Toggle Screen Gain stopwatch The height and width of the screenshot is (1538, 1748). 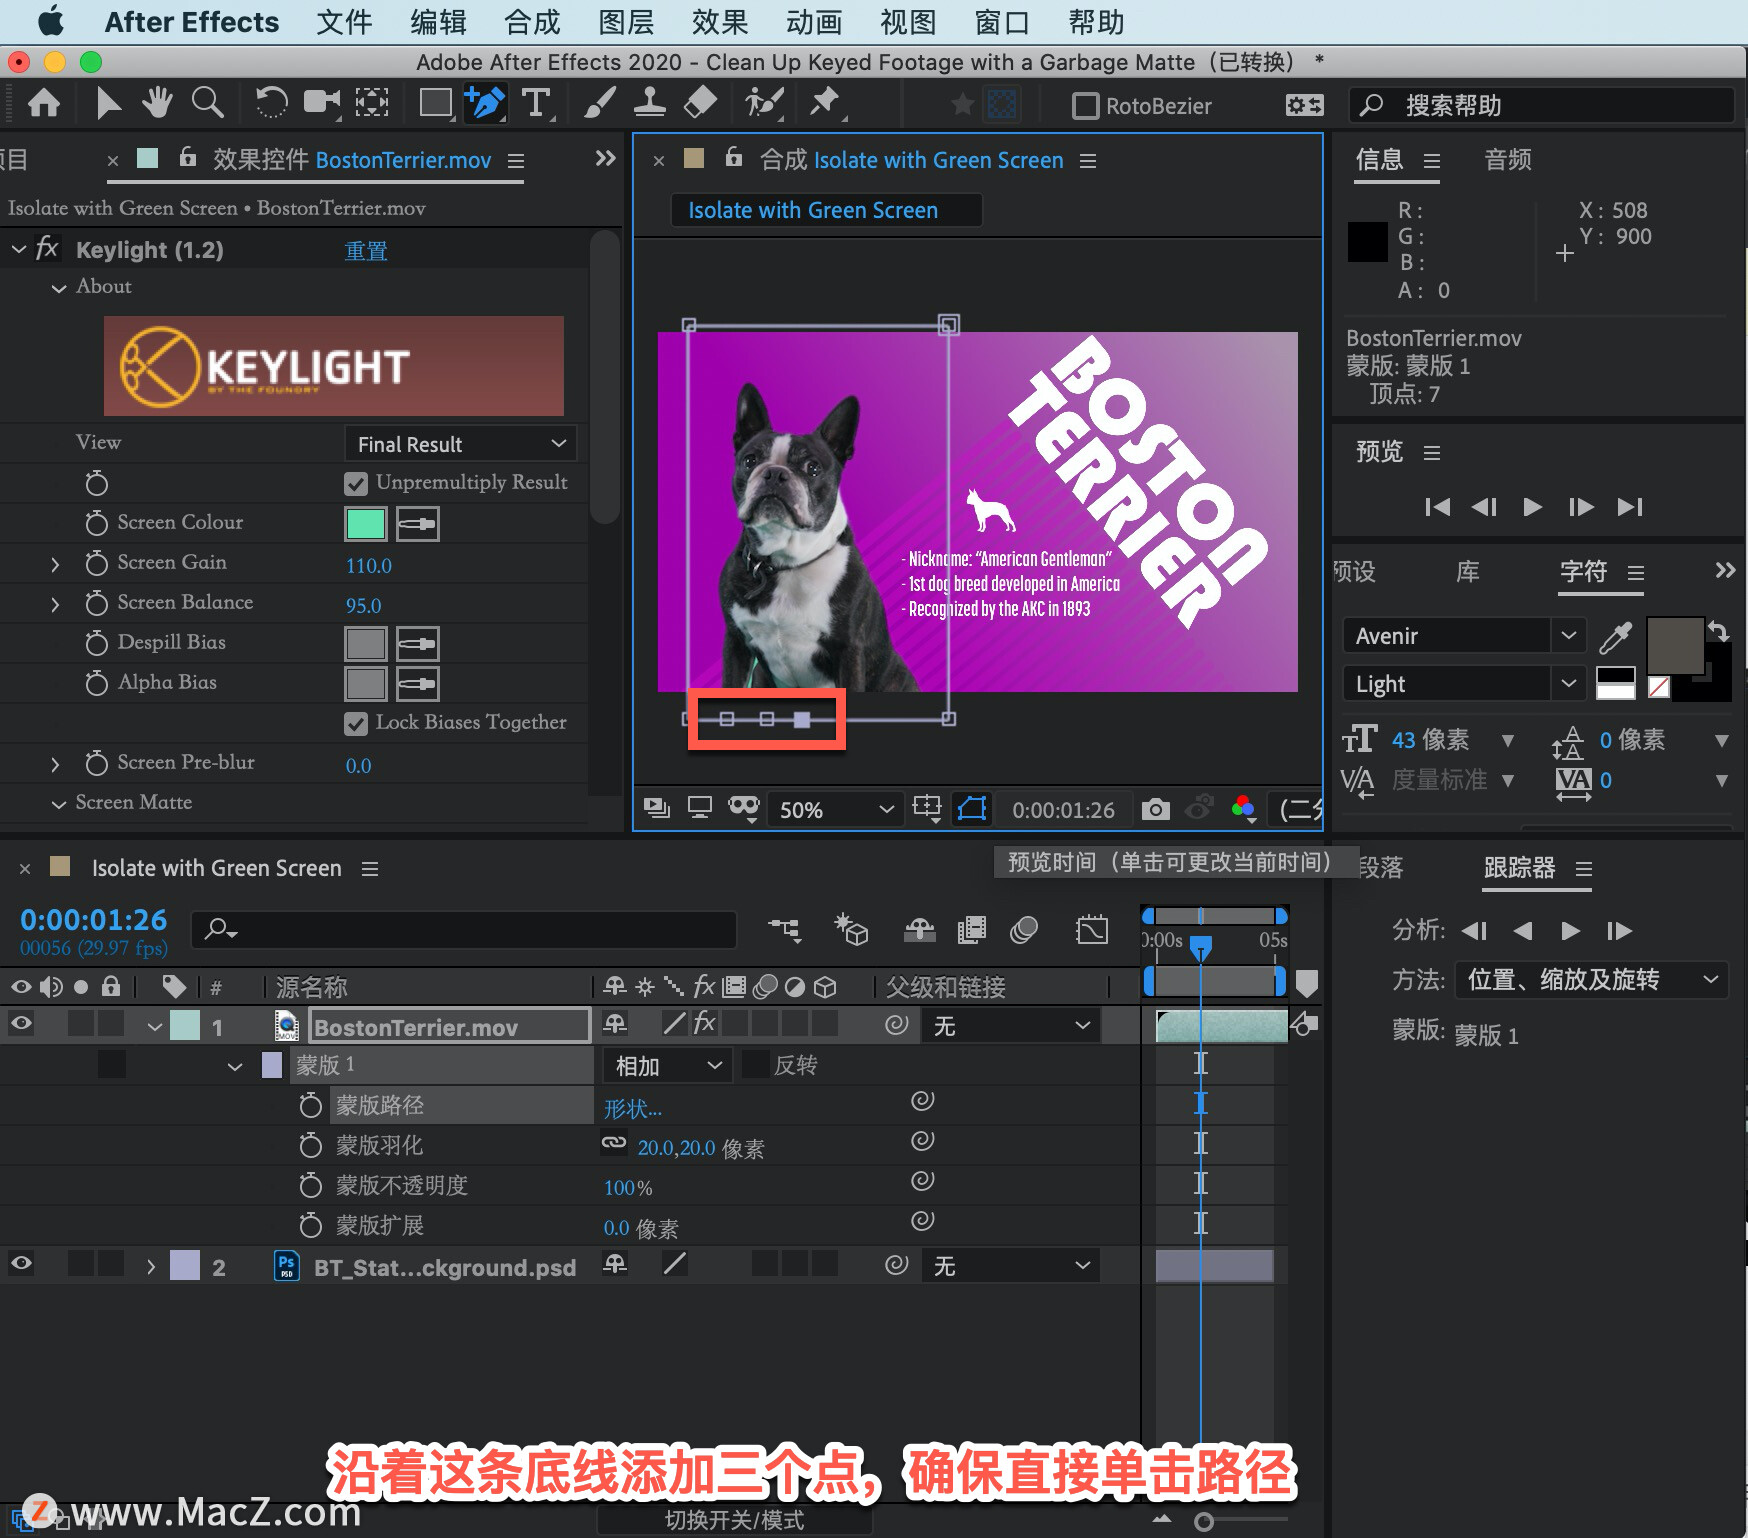[96, 564]
